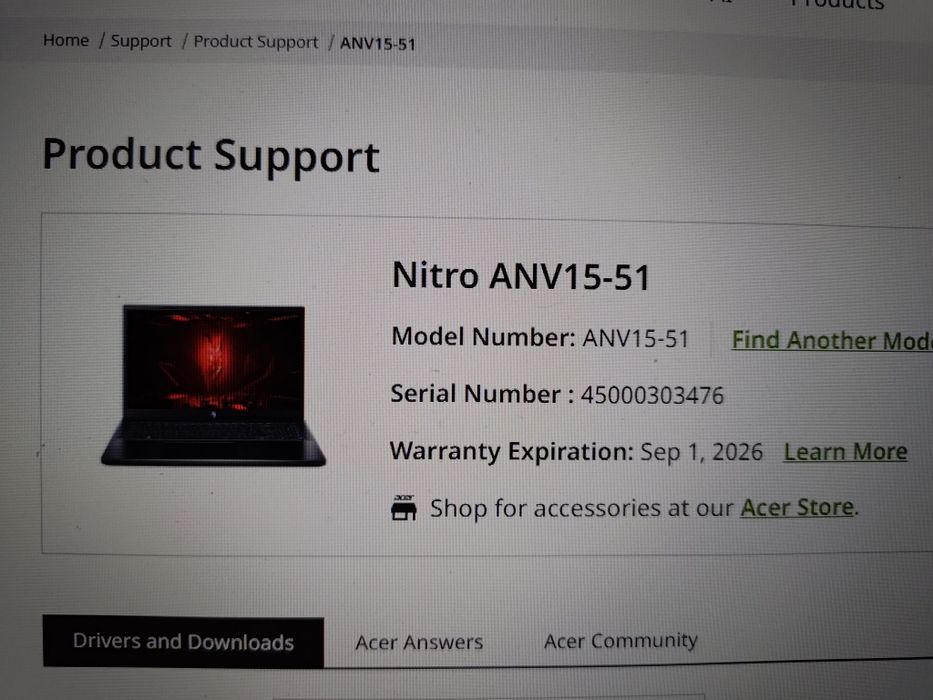Select the serial number 45000303476 text

click(x=652, y=395)
